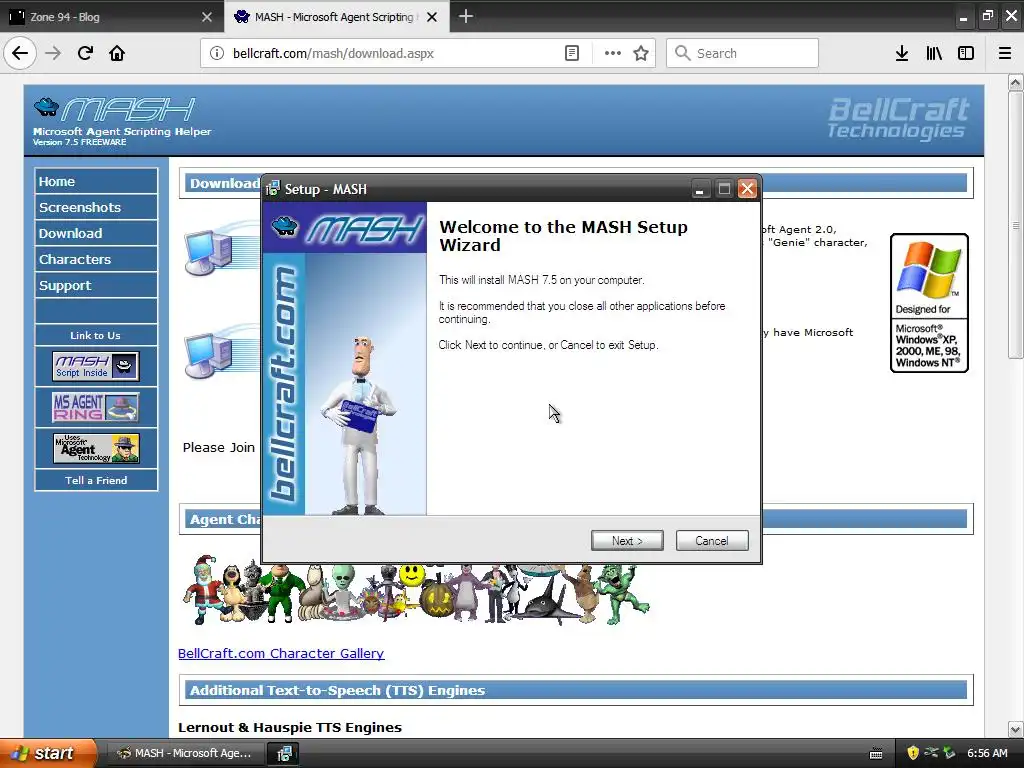The height and width of the screenshot is (768, 1024).
Task: Minimize the Setup - MASH dialog
Action: (x=699, y=189)
